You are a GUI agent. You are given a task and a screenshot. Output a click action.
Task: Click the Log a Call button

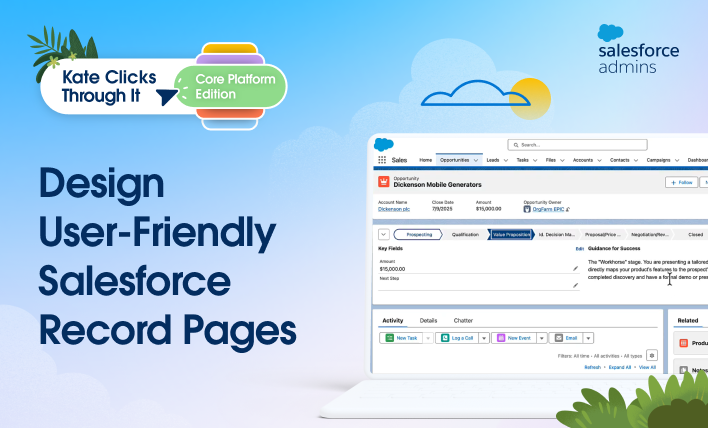click(457, 338)
